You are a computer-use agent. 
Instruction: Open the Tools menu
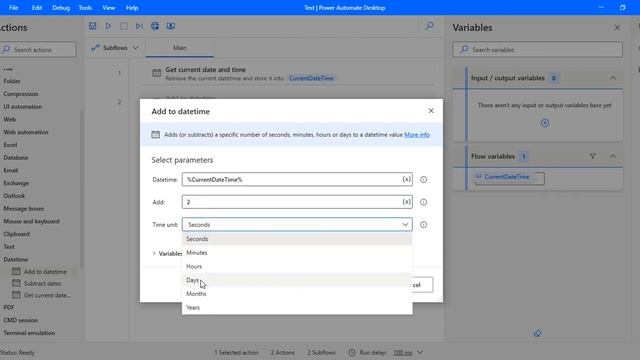coord(85,8)
